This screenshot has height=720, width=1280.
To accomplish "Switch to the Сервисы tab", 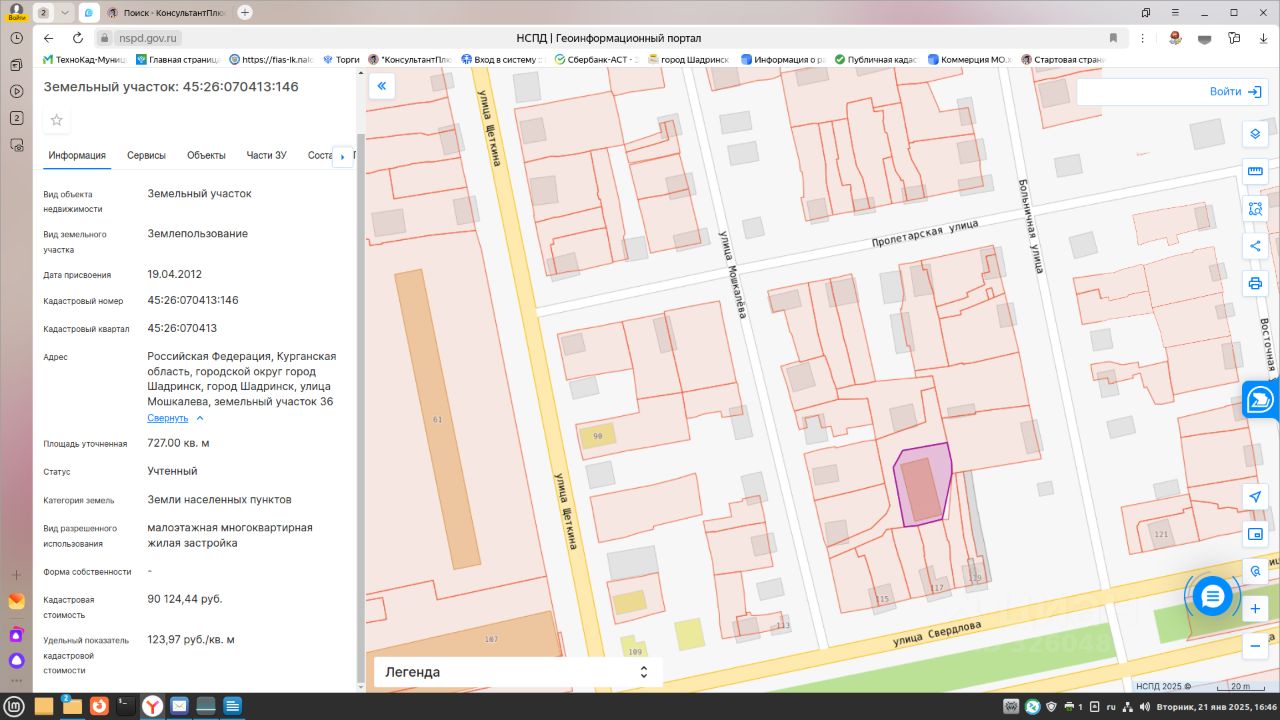I will click(146, 155).
